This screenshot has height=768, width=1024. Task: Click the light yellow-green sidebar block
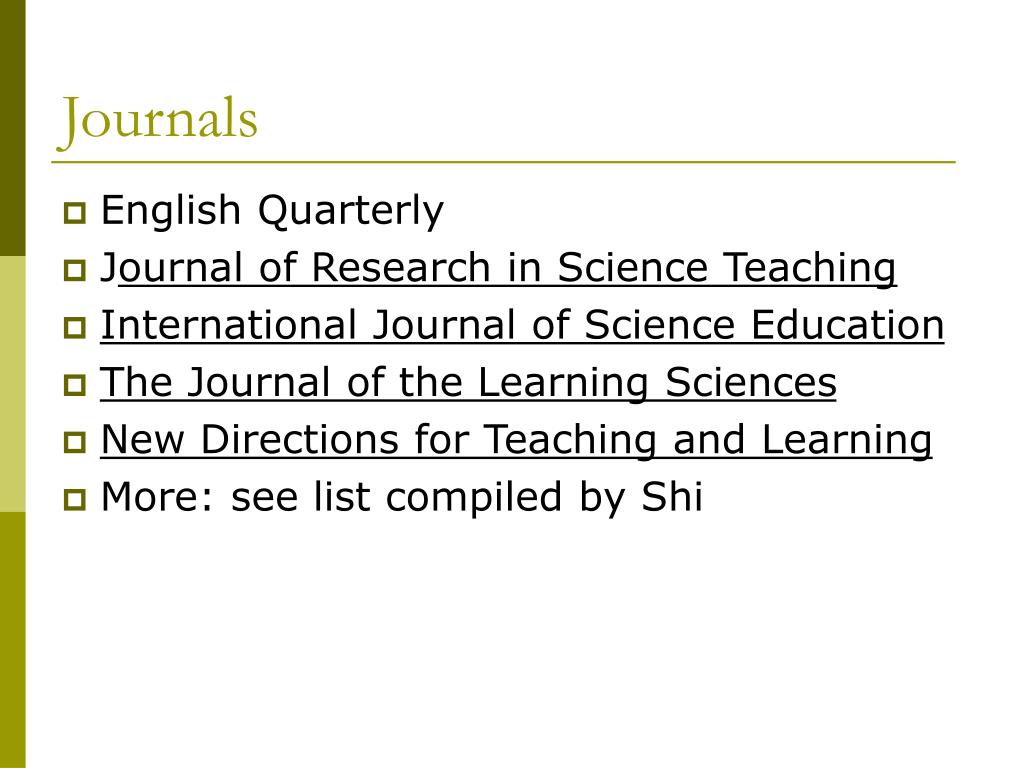(12, 384)
